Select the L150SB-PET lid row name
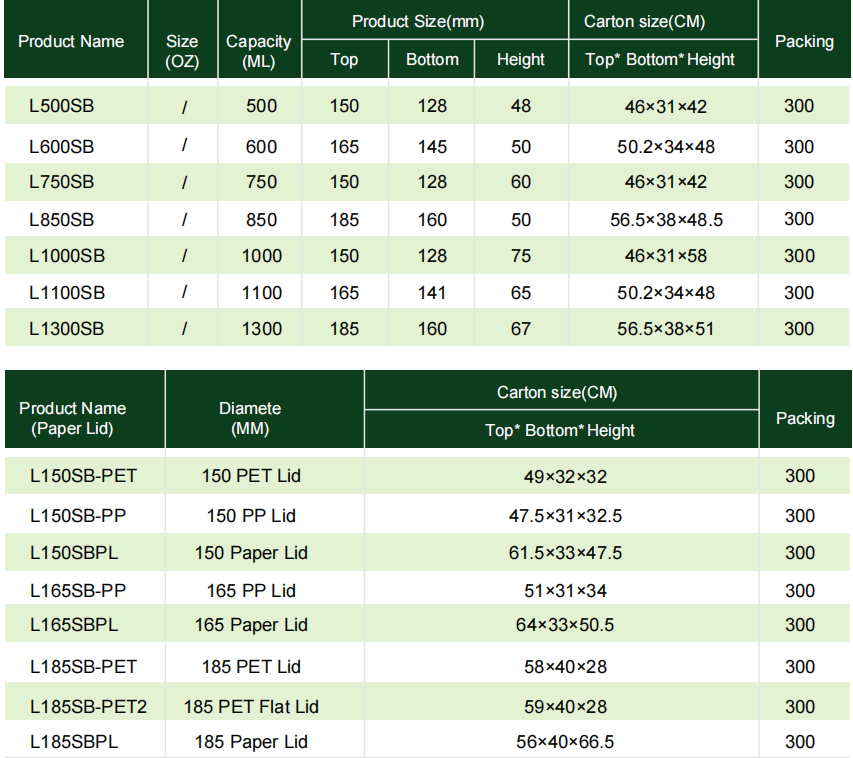The image size is (853, 758). click(x=83, y=476)
